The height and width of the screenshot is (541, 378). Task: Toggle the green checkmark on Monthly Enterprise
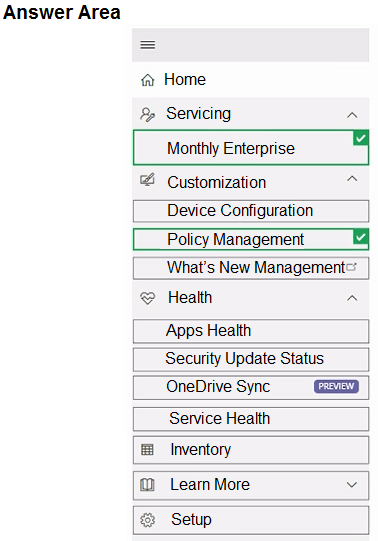[x=361, y=138]
